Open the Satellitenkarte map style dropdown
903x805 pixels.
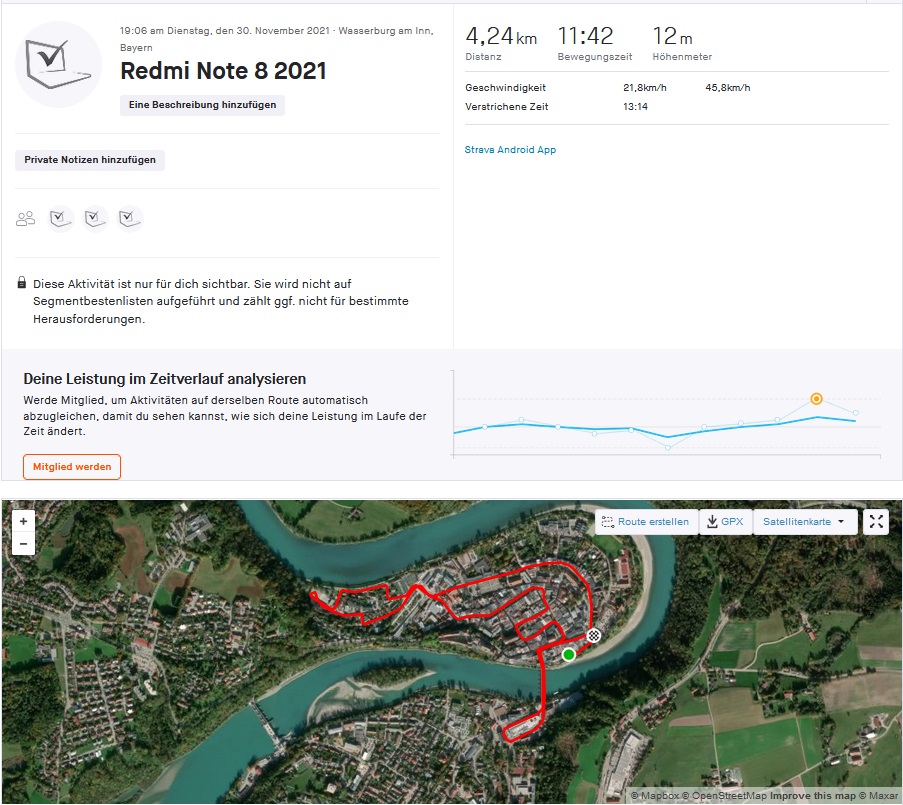coord(804,522)
